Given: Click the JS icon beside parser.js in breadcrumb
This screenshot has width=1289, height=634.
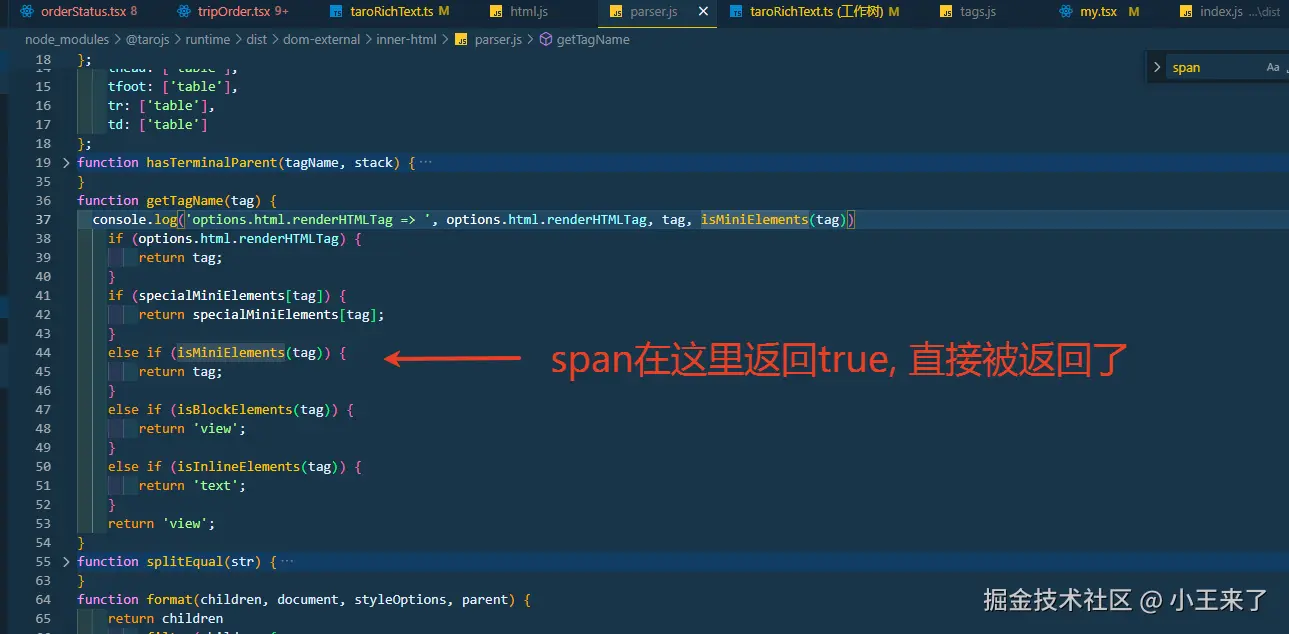Looking at the screenshot, I should click(460, 39).
